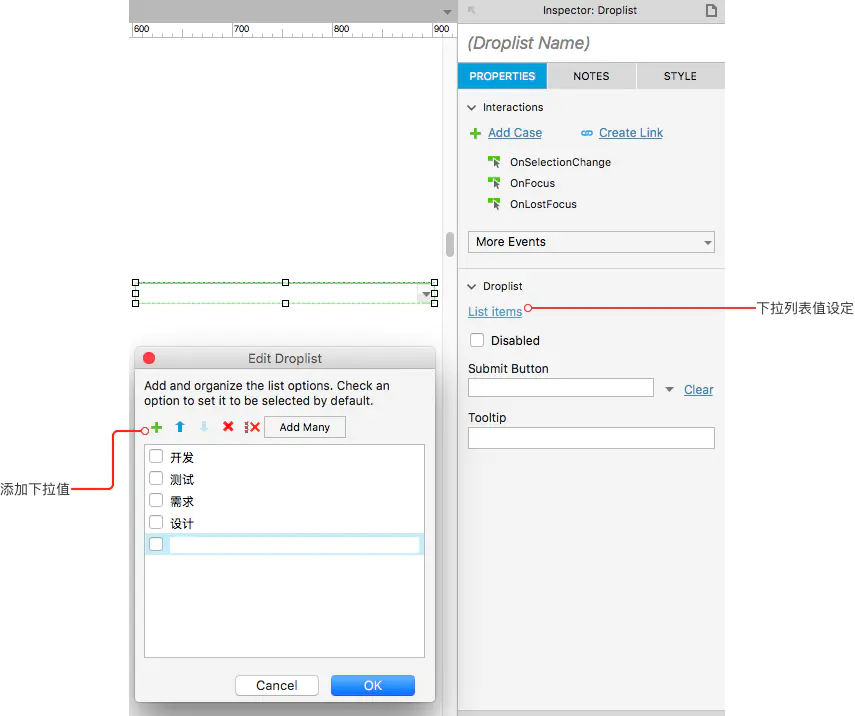Open the List items link
855x716 pixels.
[x=495, y=312]
